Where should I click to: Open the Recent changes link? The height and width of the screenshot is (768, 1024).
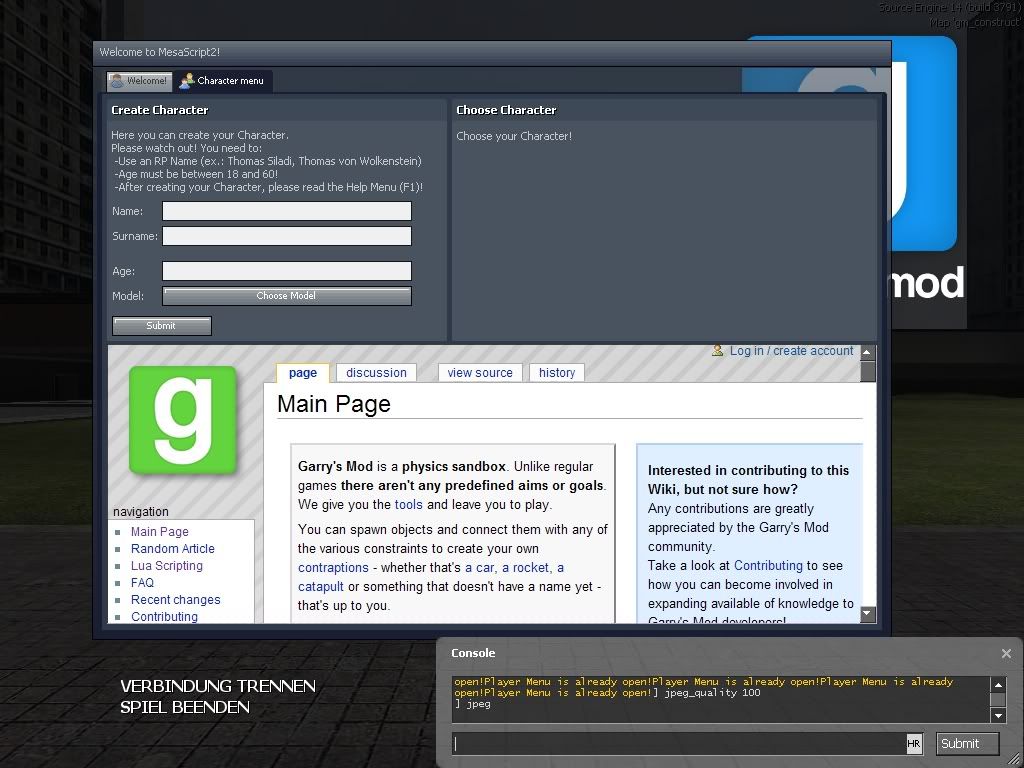(x=176, y=600)
